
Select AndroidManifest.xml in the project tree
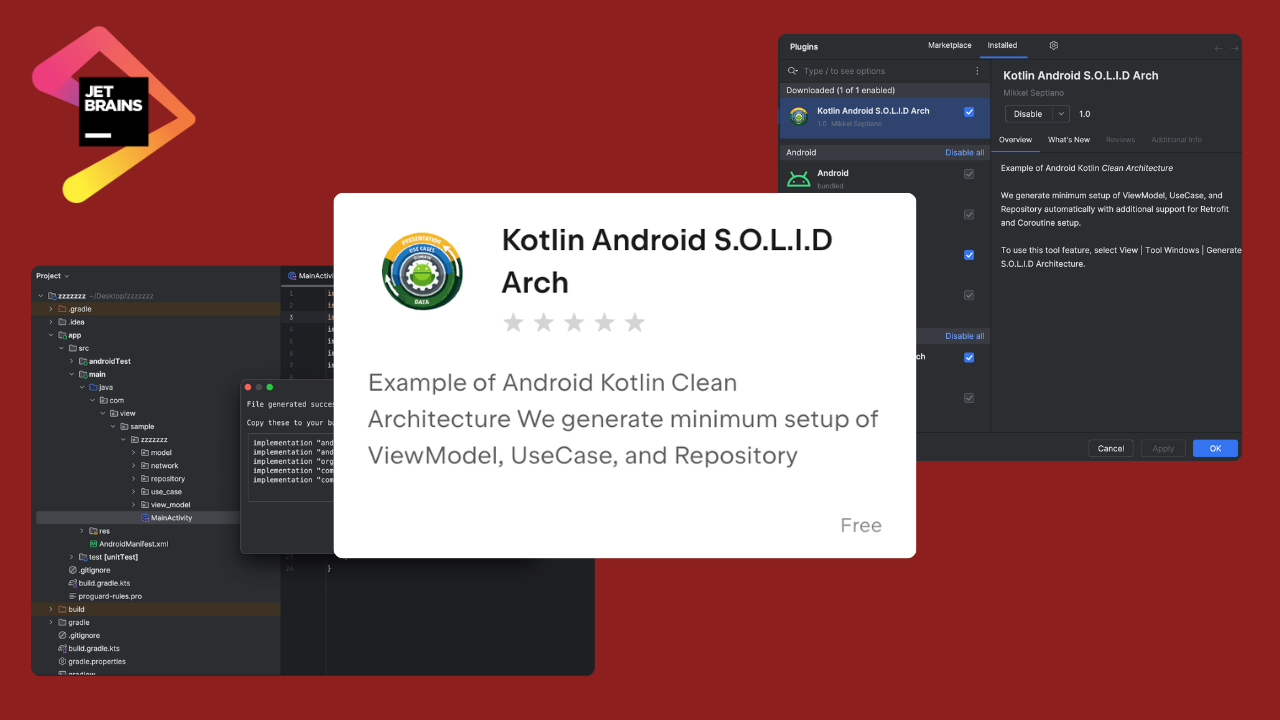coord(134,544)
